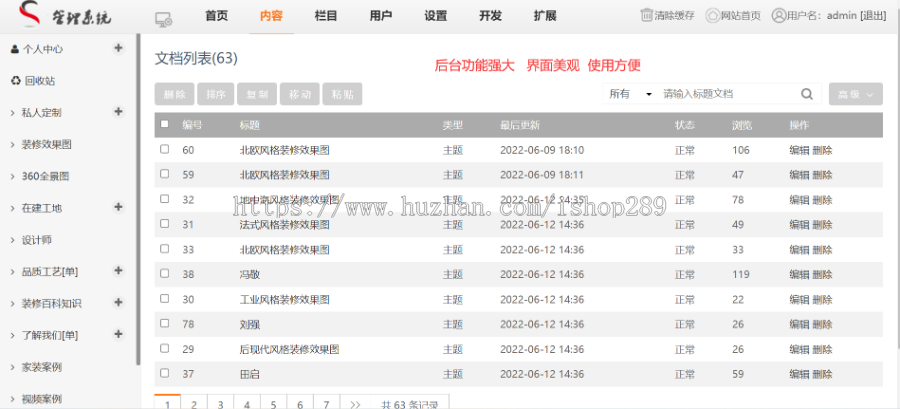Click 删除 link for row 59
900x409 pixels.
point(822,175)
